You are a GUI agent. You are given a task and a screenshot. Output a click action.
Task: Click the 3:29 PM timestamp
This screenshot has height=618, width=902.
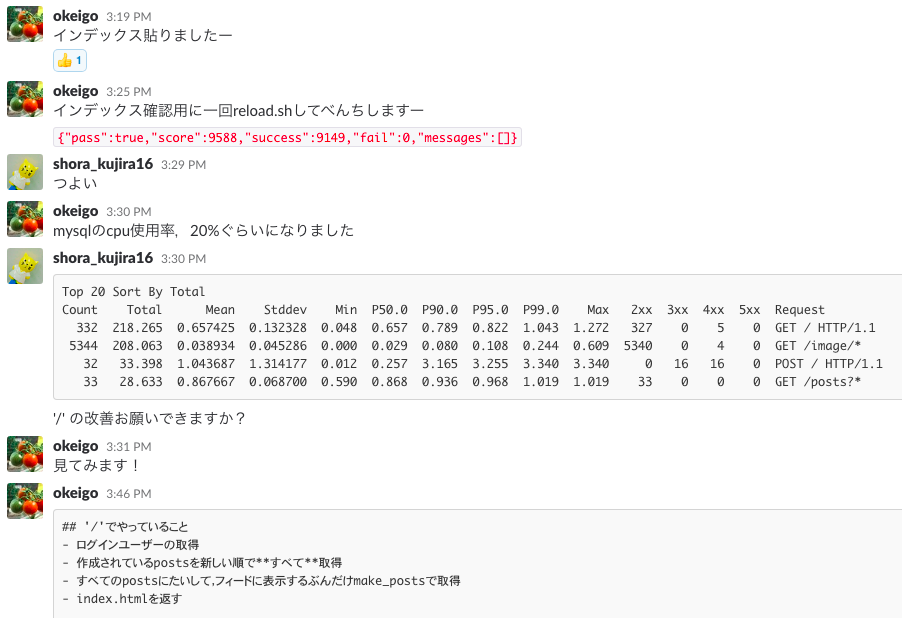(184, 165)
